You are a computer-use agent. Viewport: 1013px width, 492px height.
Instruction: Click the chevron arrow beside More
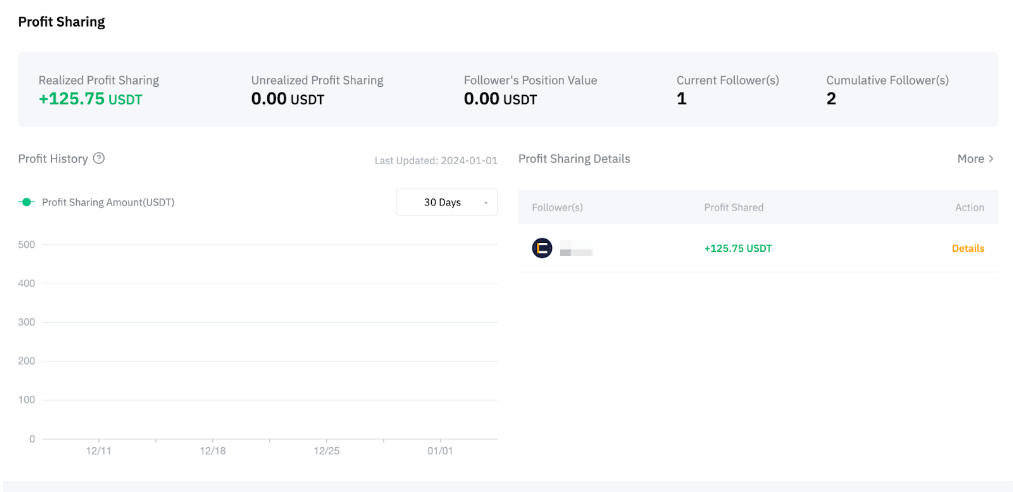[991, 159]
